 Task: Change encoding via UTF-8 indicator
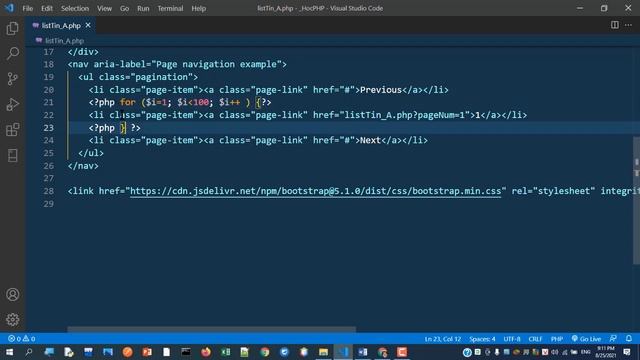click(511, 339)
